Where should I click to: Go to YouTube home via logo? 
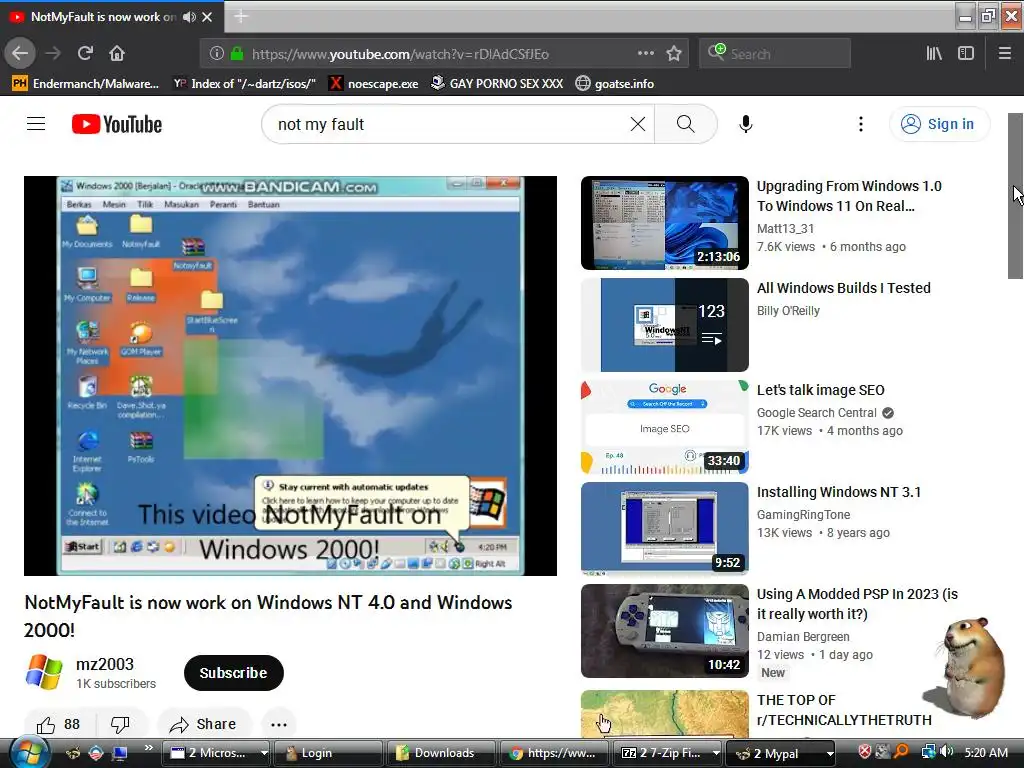(117, 124)
